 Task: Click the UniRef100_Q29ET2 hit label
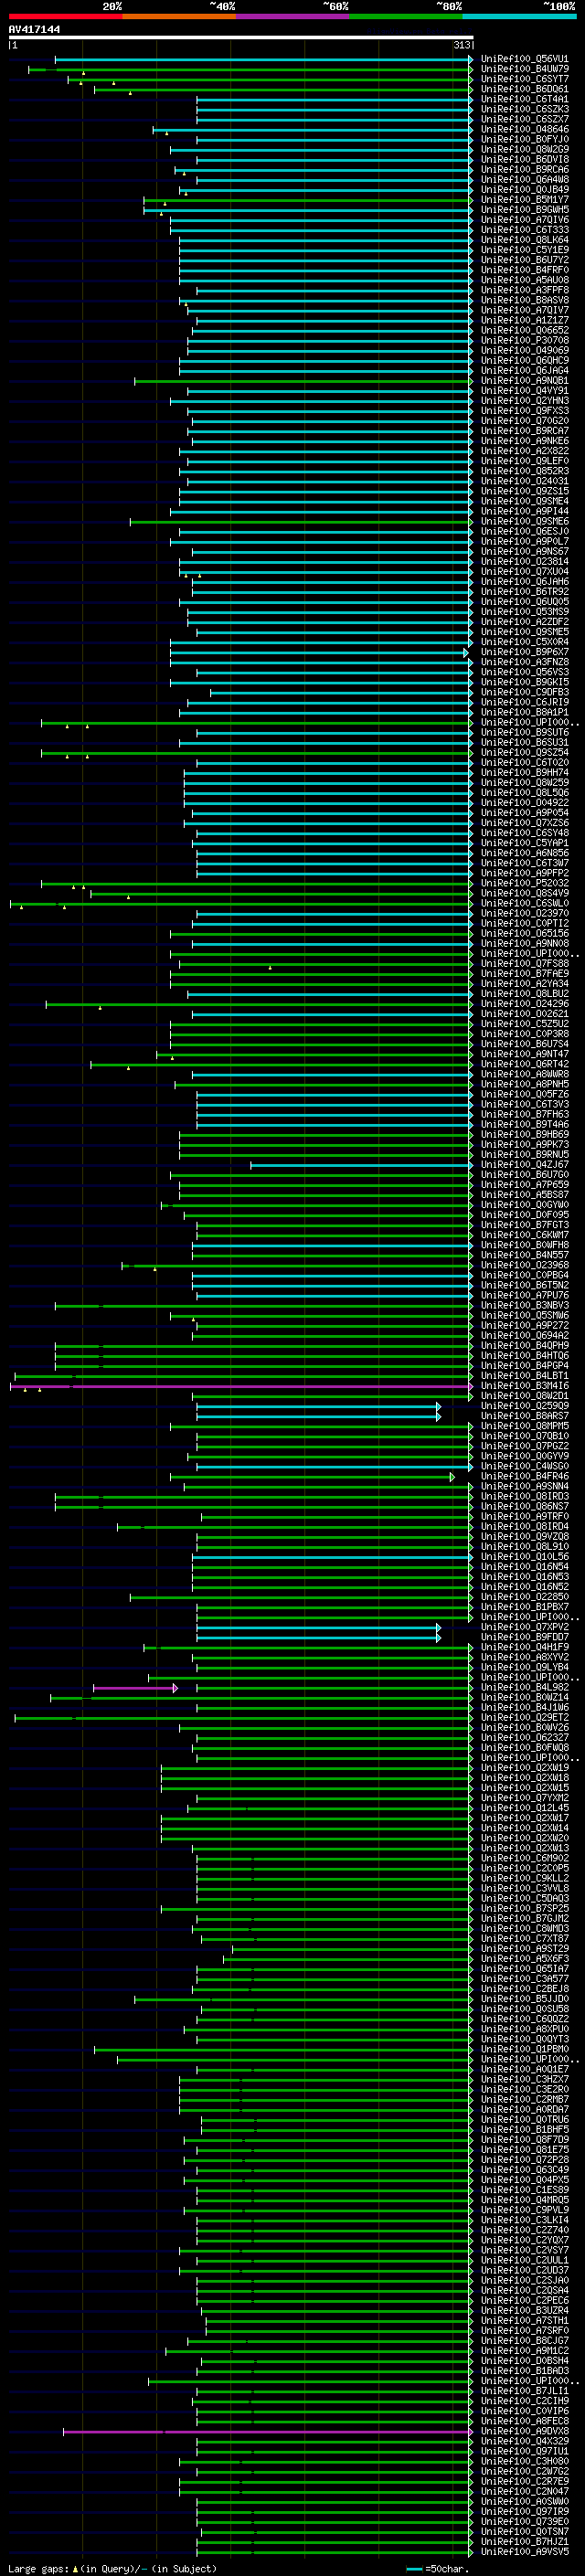525,1717
